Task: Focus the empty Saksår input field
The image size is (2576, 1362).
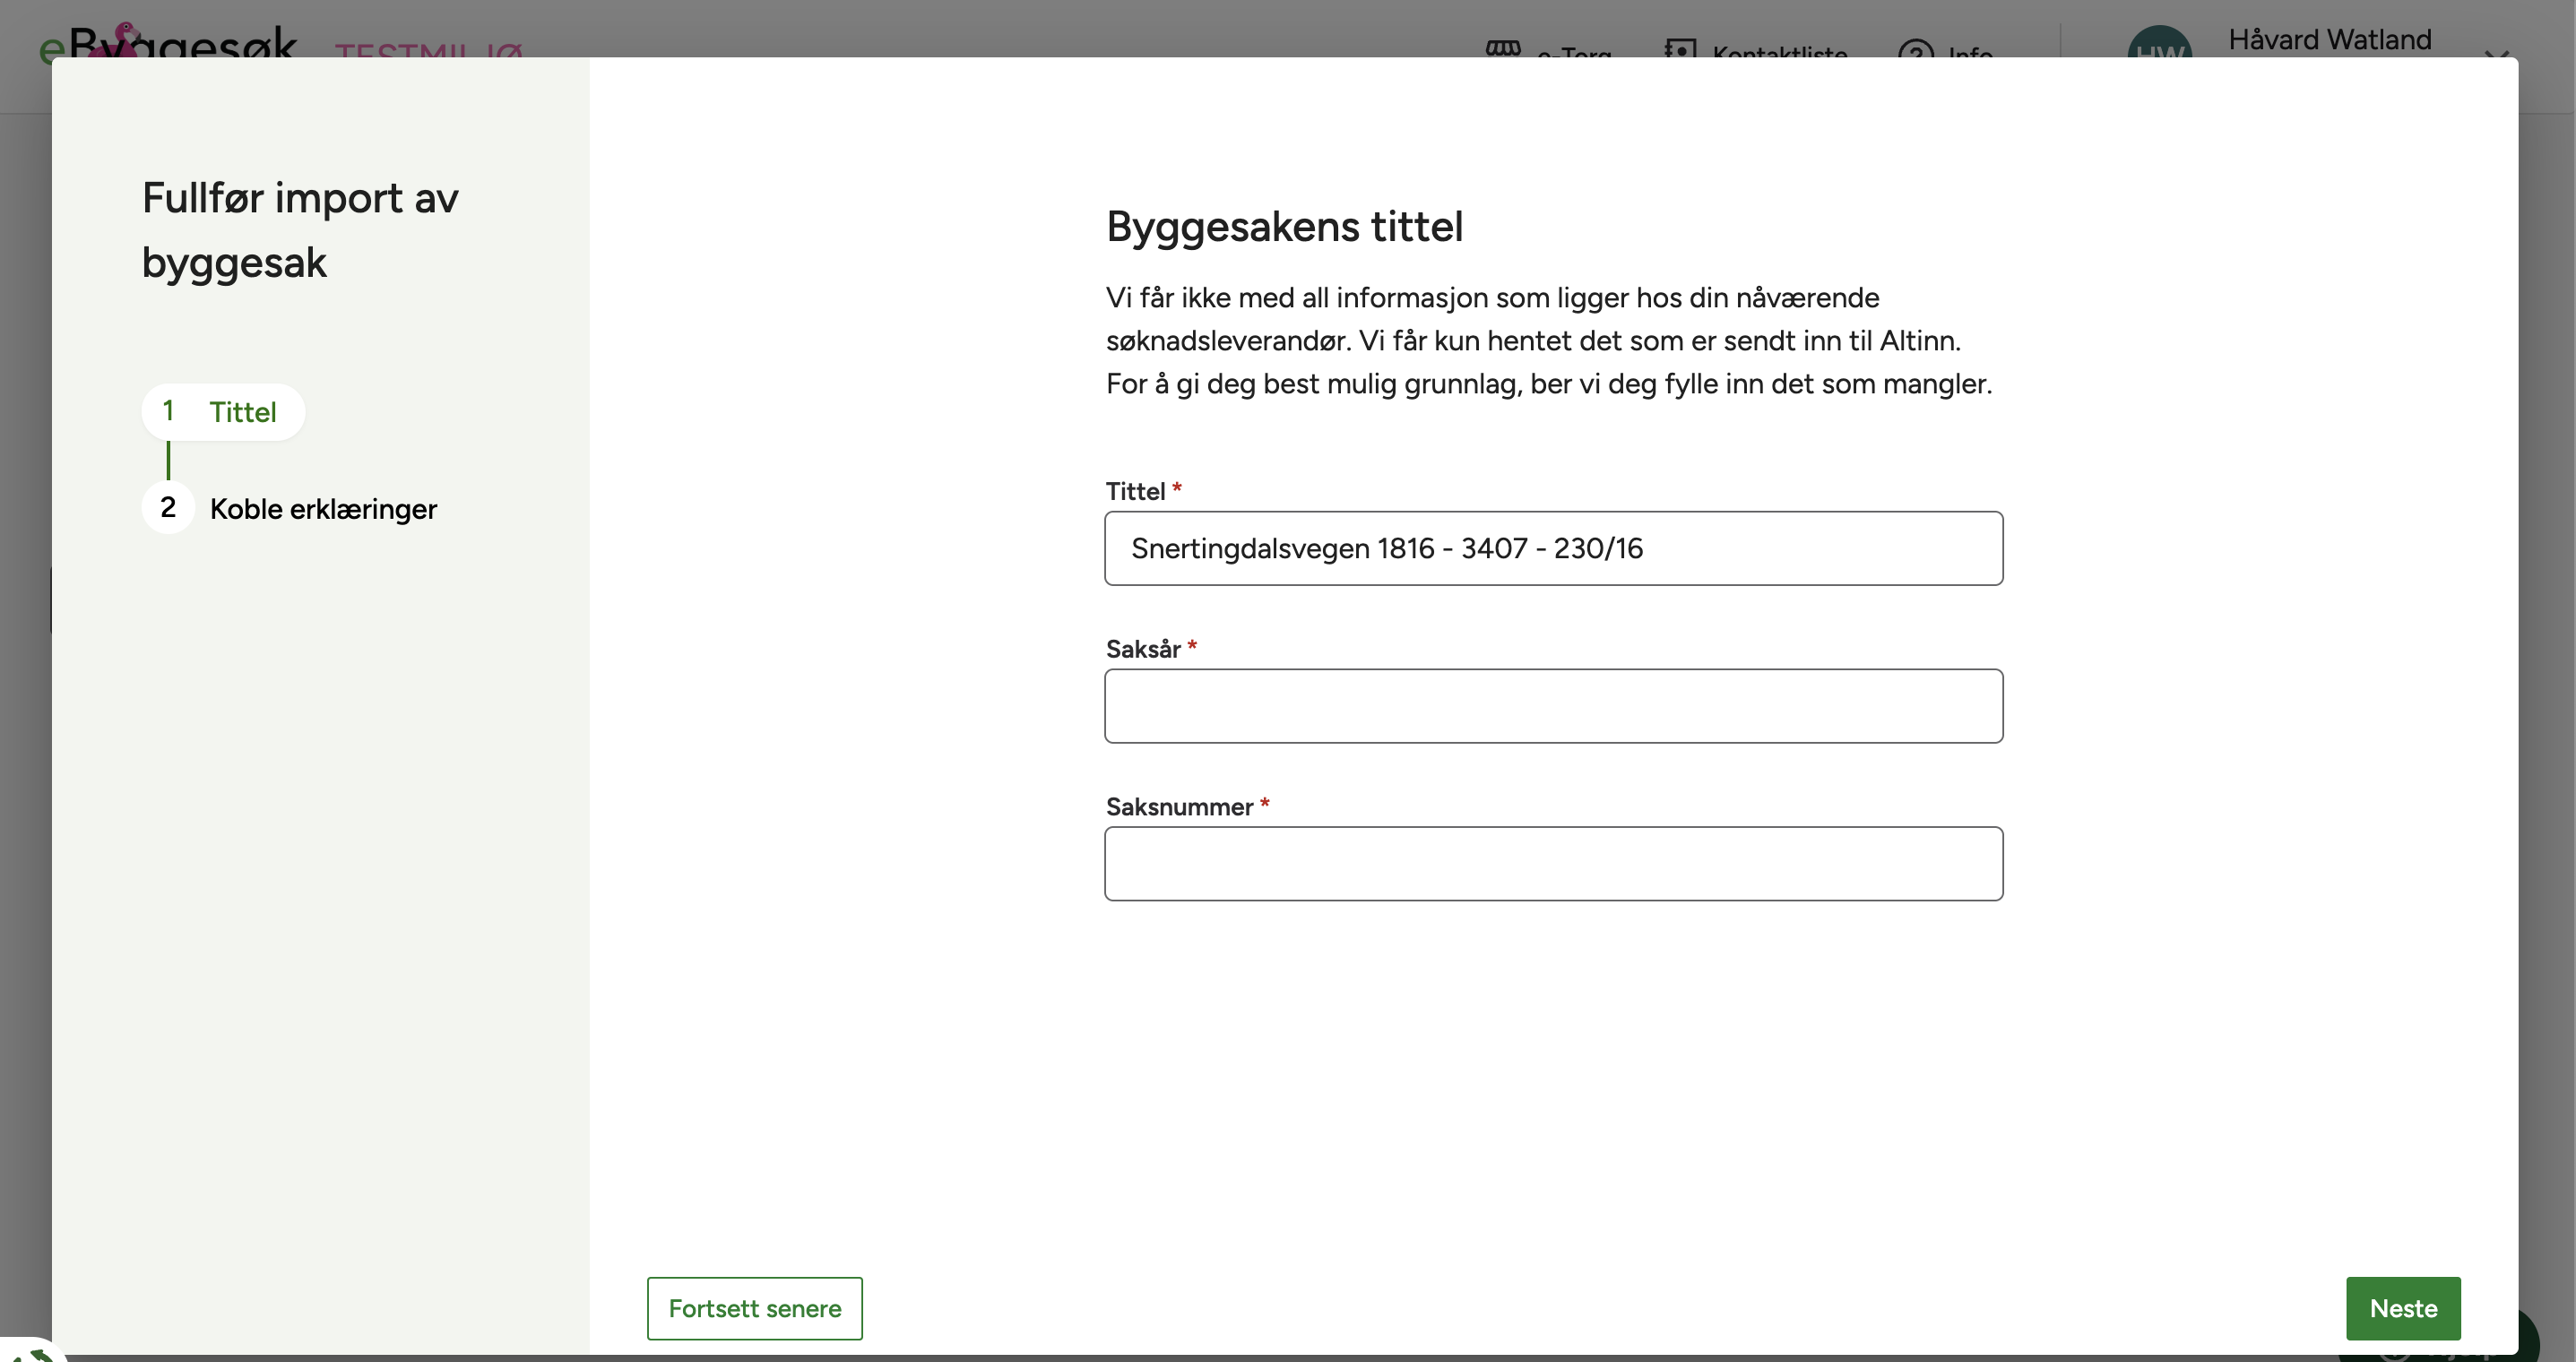Action: pyautogui.click(x=1553, y=706)
